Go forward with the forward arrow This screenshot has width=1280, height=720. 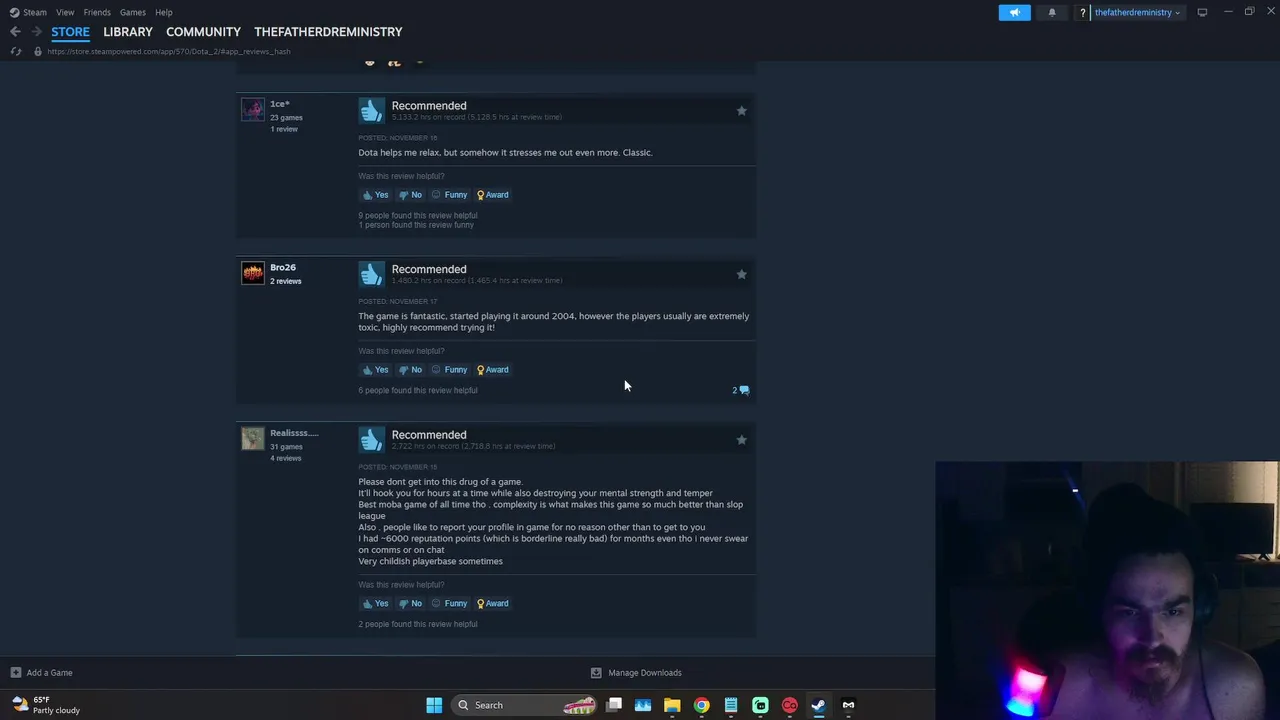click(x=37, y=32)
